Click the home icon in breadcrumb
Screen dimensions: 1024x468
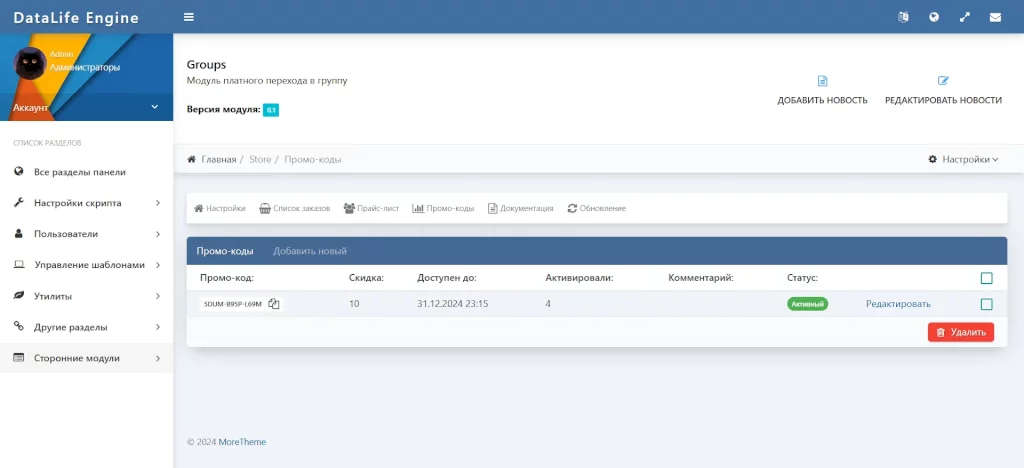pyautogui.click(x=191, y=159)
